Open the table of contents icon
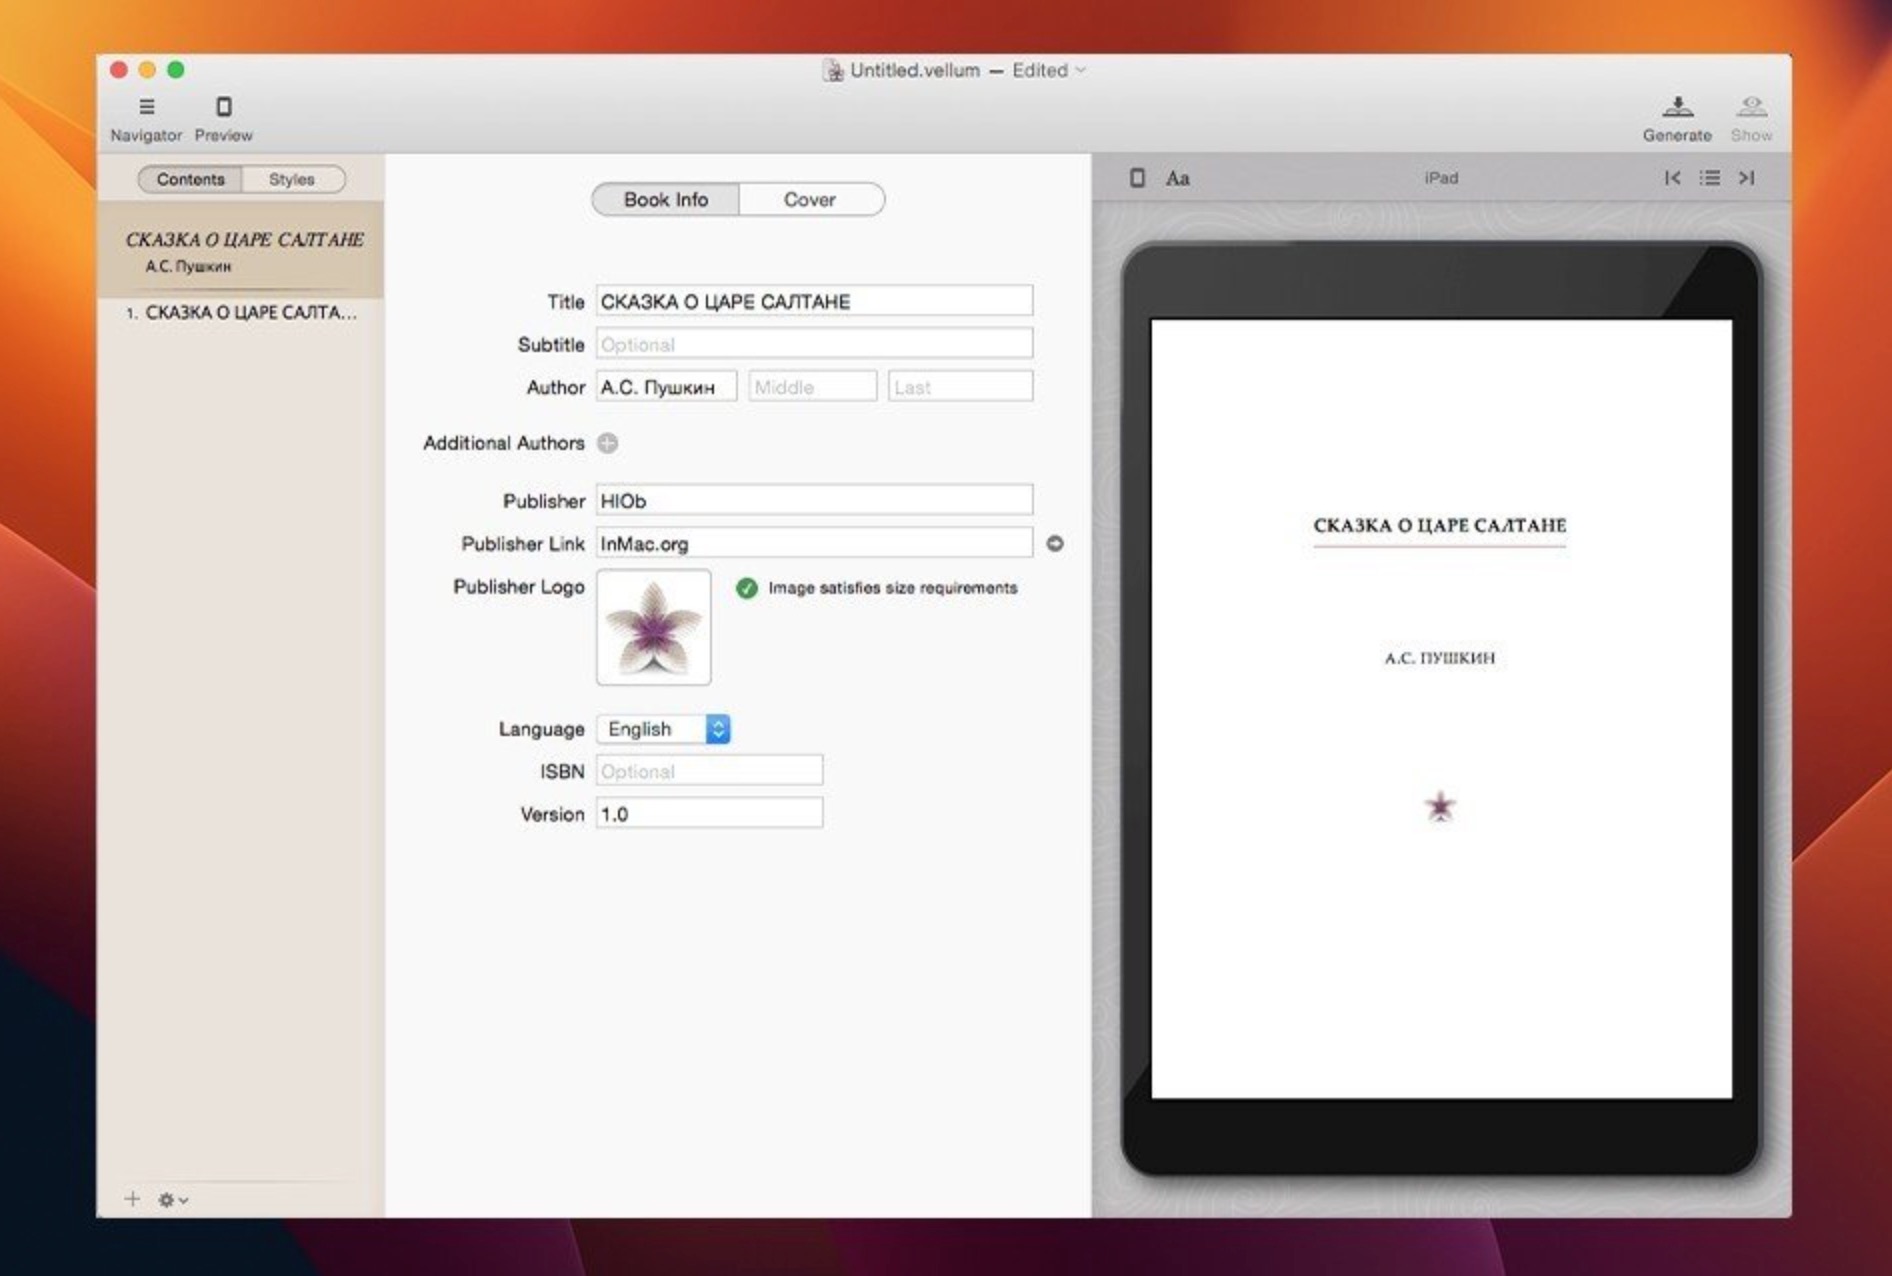 coord(1709,177)
